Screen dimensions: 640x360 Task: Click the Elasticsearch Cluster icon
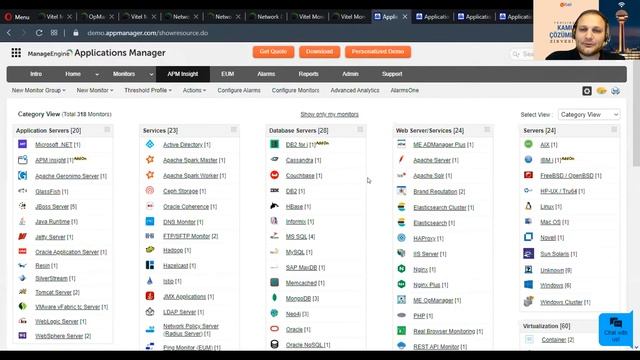(401, 207)
